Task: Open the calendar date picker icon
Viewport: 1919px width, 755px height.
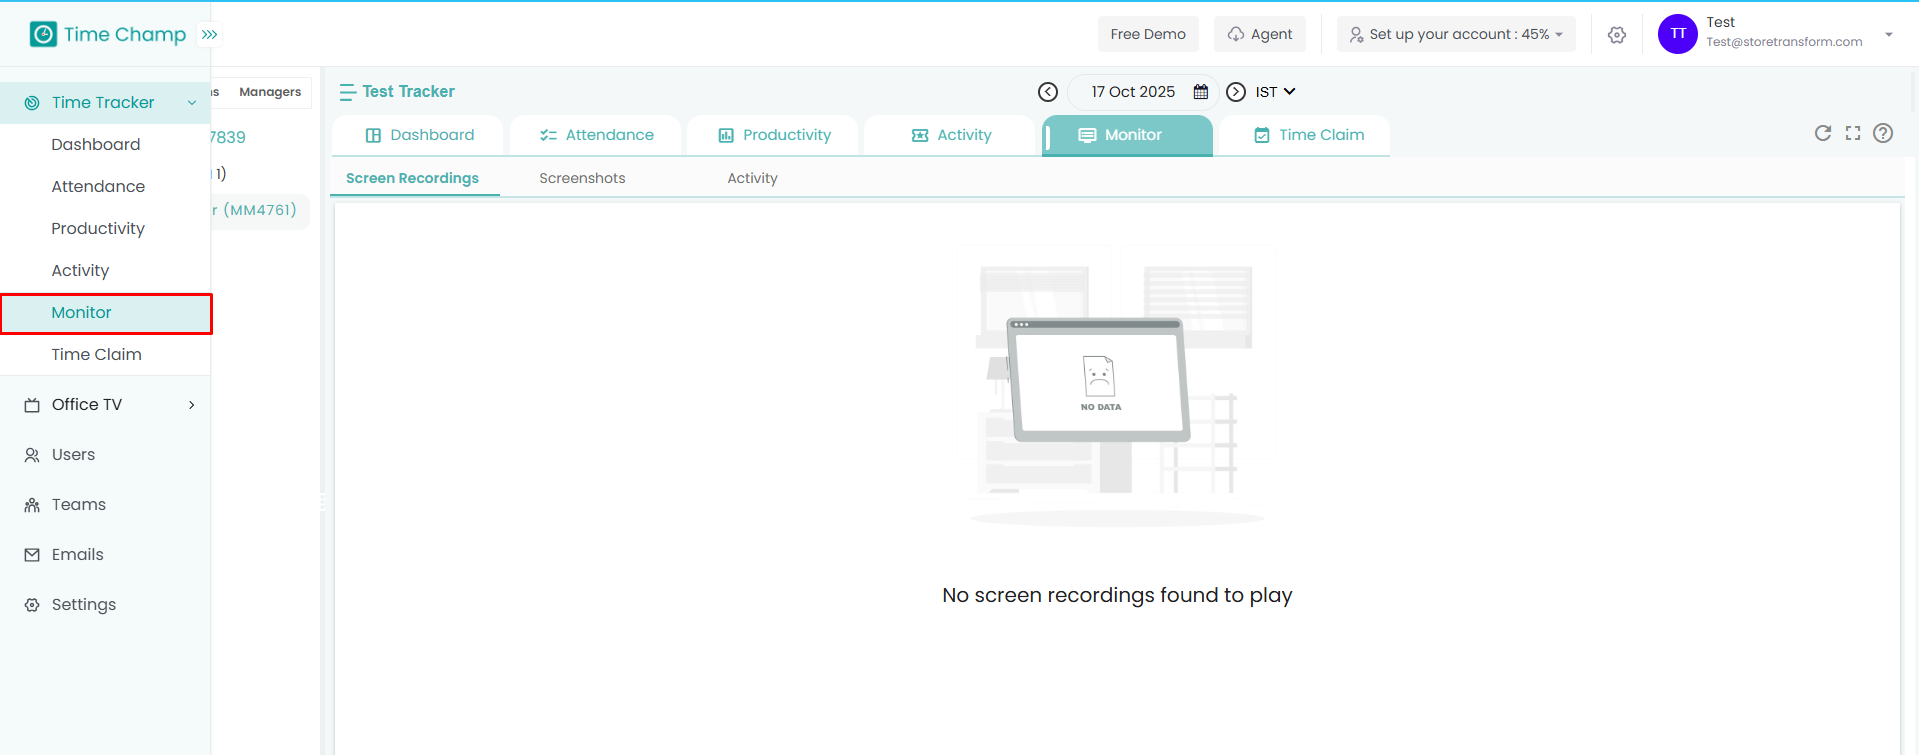Action: 1201,92
